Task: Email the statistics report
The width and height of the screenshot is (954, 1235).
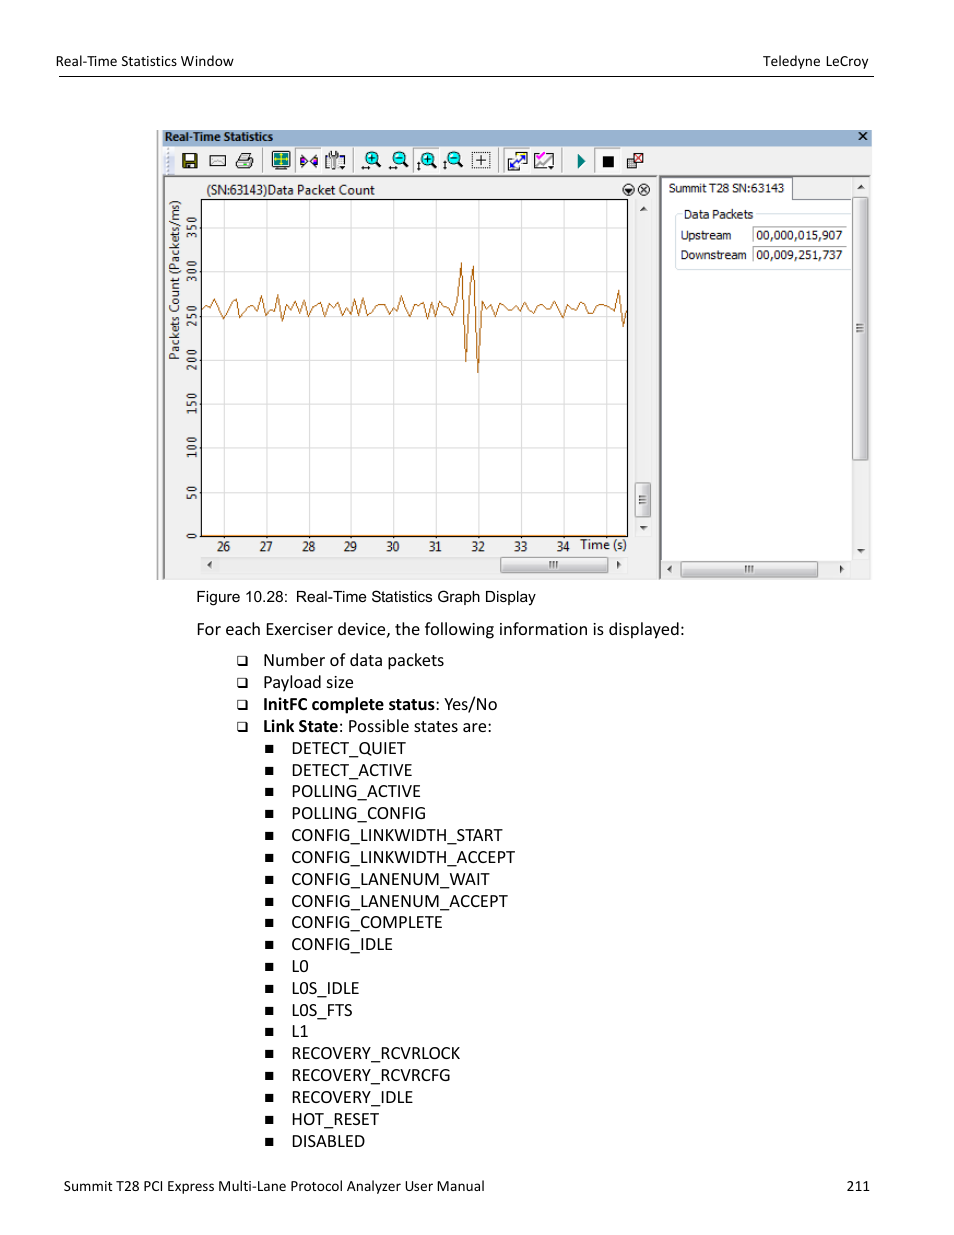Action: click(217, 160)
